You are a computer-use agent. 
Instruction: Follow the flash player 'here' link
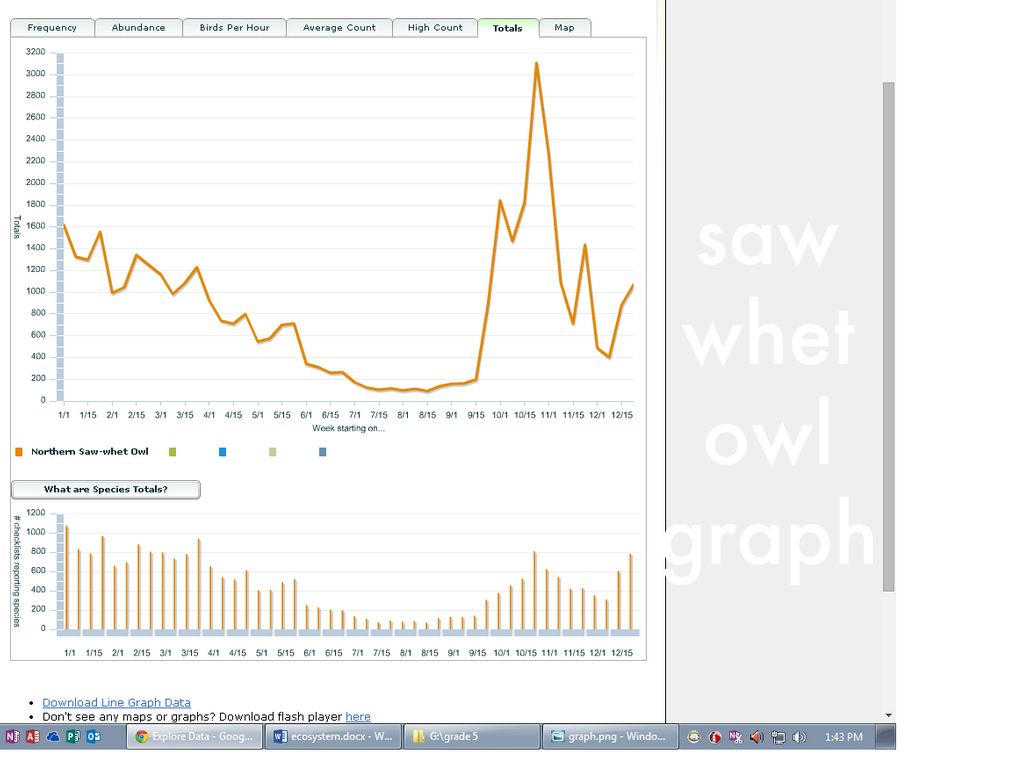pyautogui.click(x=357, y=716)
